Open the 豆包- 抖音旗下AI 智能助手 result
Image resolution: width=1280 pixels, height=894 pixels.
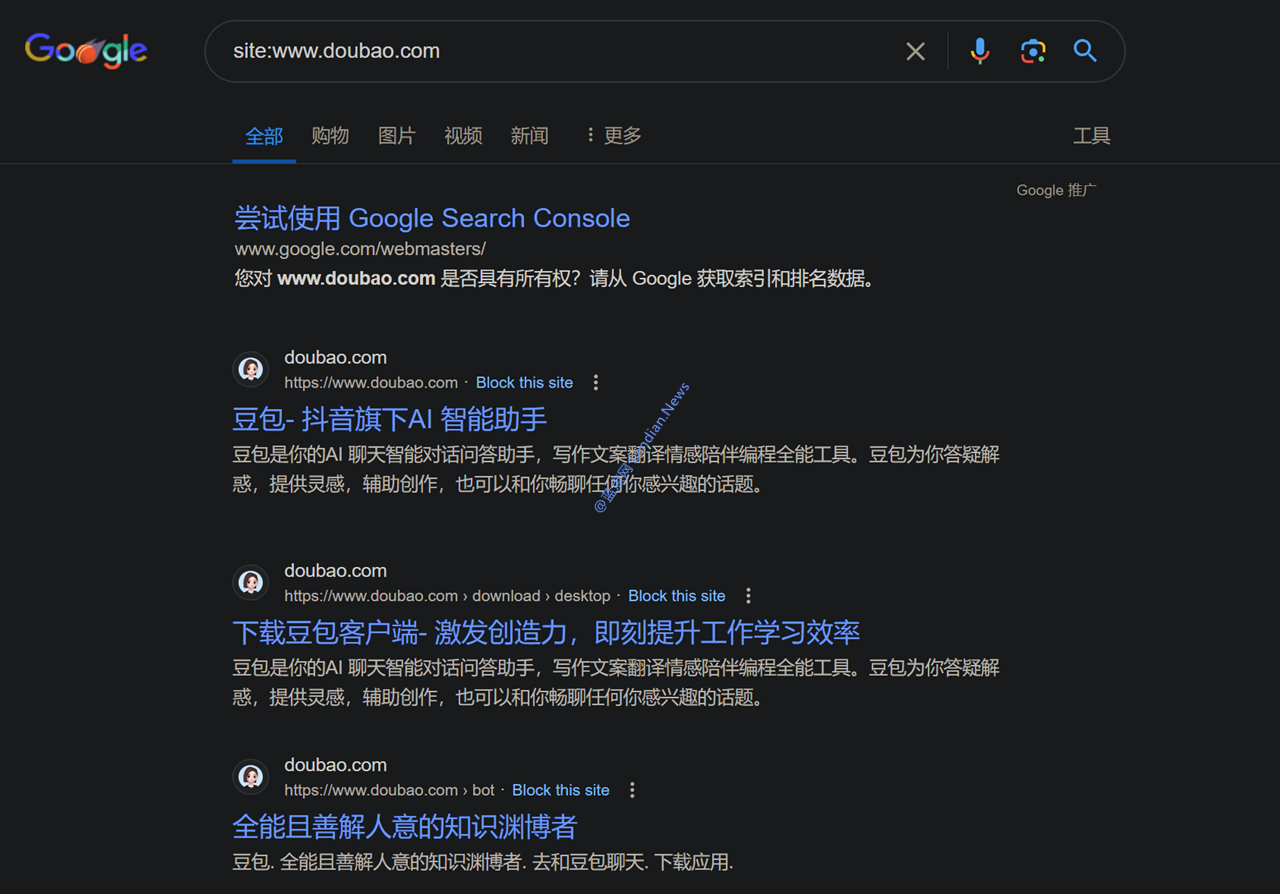click(390, 419)
